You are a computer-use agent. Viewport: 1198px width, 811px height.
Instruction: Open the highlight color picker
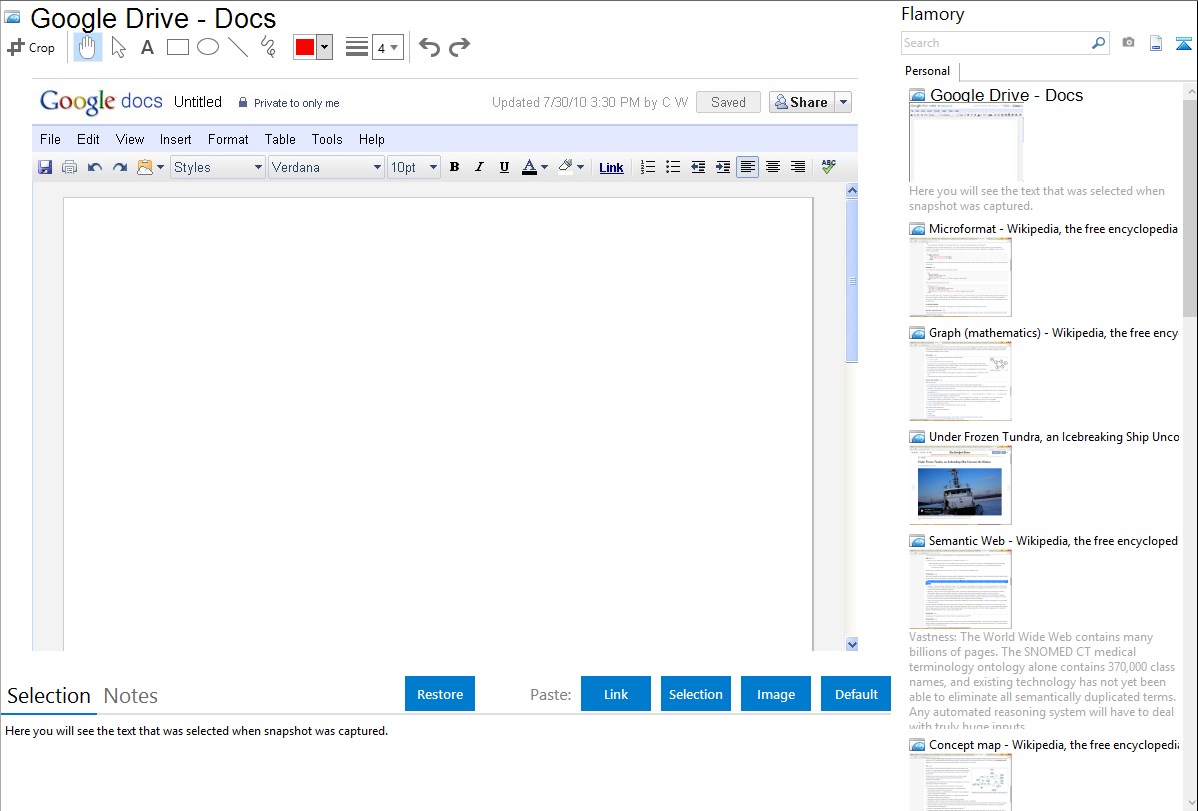point(571,167)
